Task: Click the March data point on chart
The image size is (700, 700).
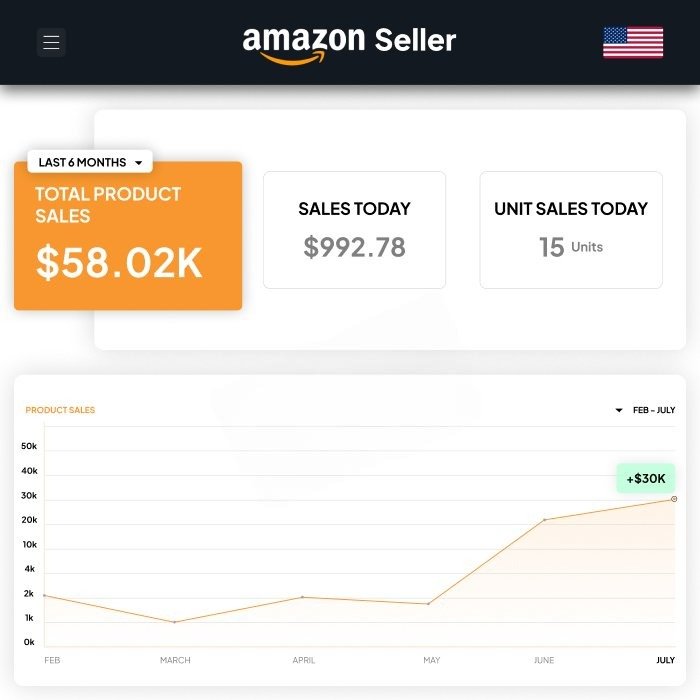Action: click(x=175, y=622)
